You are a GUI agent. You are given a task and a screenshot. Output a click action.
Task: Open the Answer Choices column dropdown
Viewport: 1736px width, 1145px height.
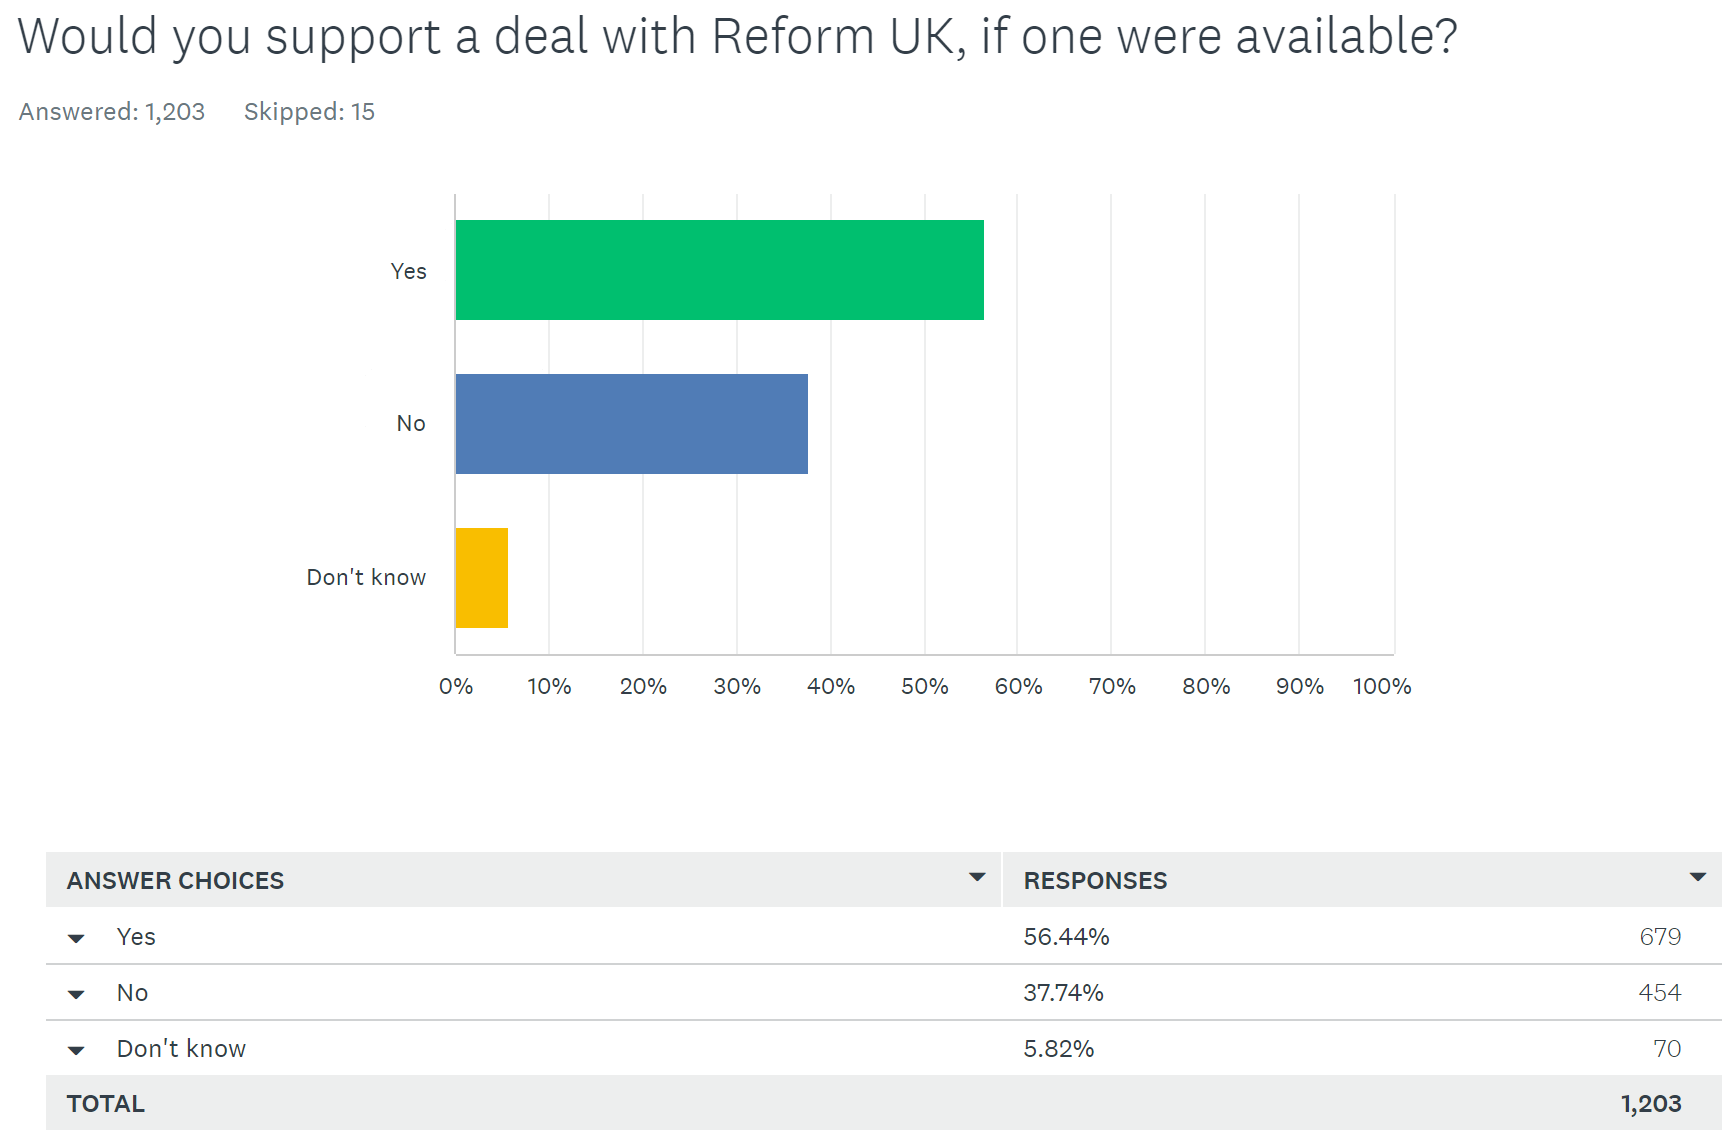point(977,878)
